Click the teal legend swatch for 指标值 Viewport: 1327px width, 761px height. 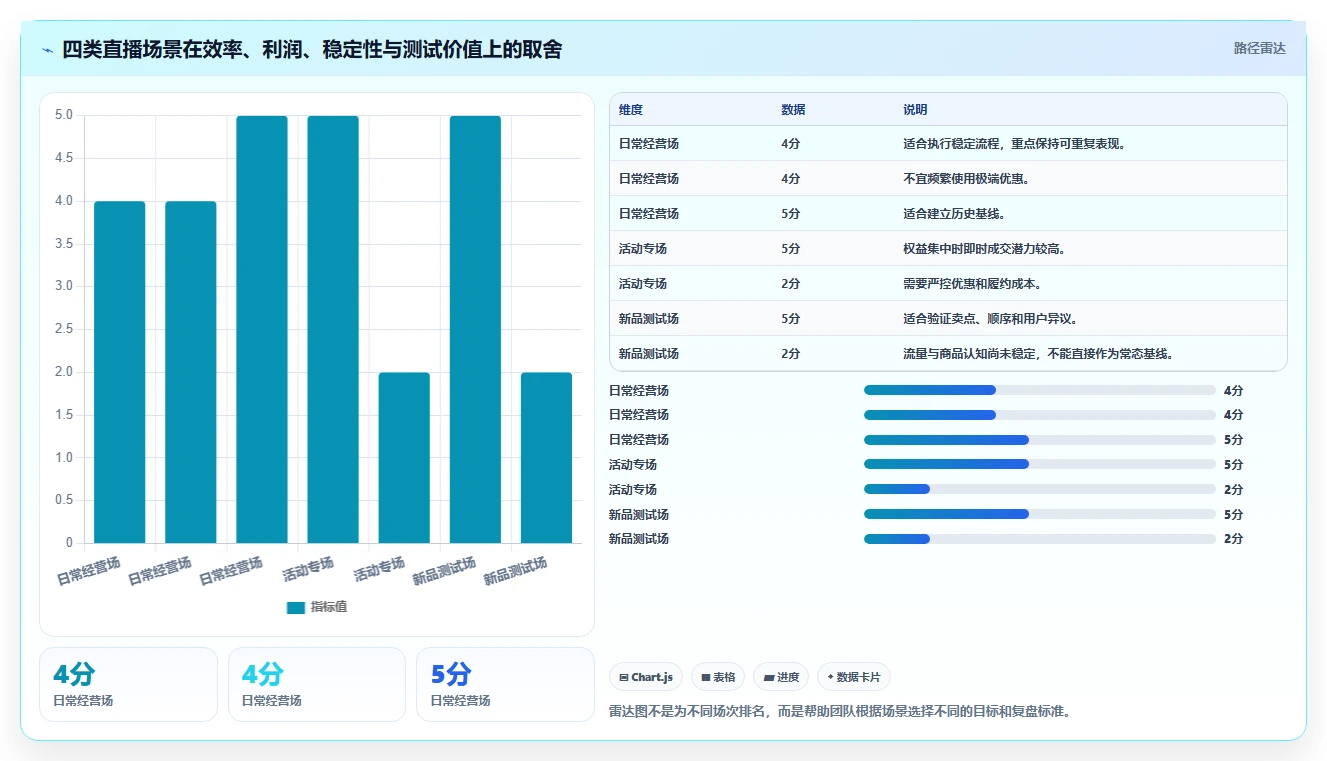pyautogui.click(x=296, y=607)
